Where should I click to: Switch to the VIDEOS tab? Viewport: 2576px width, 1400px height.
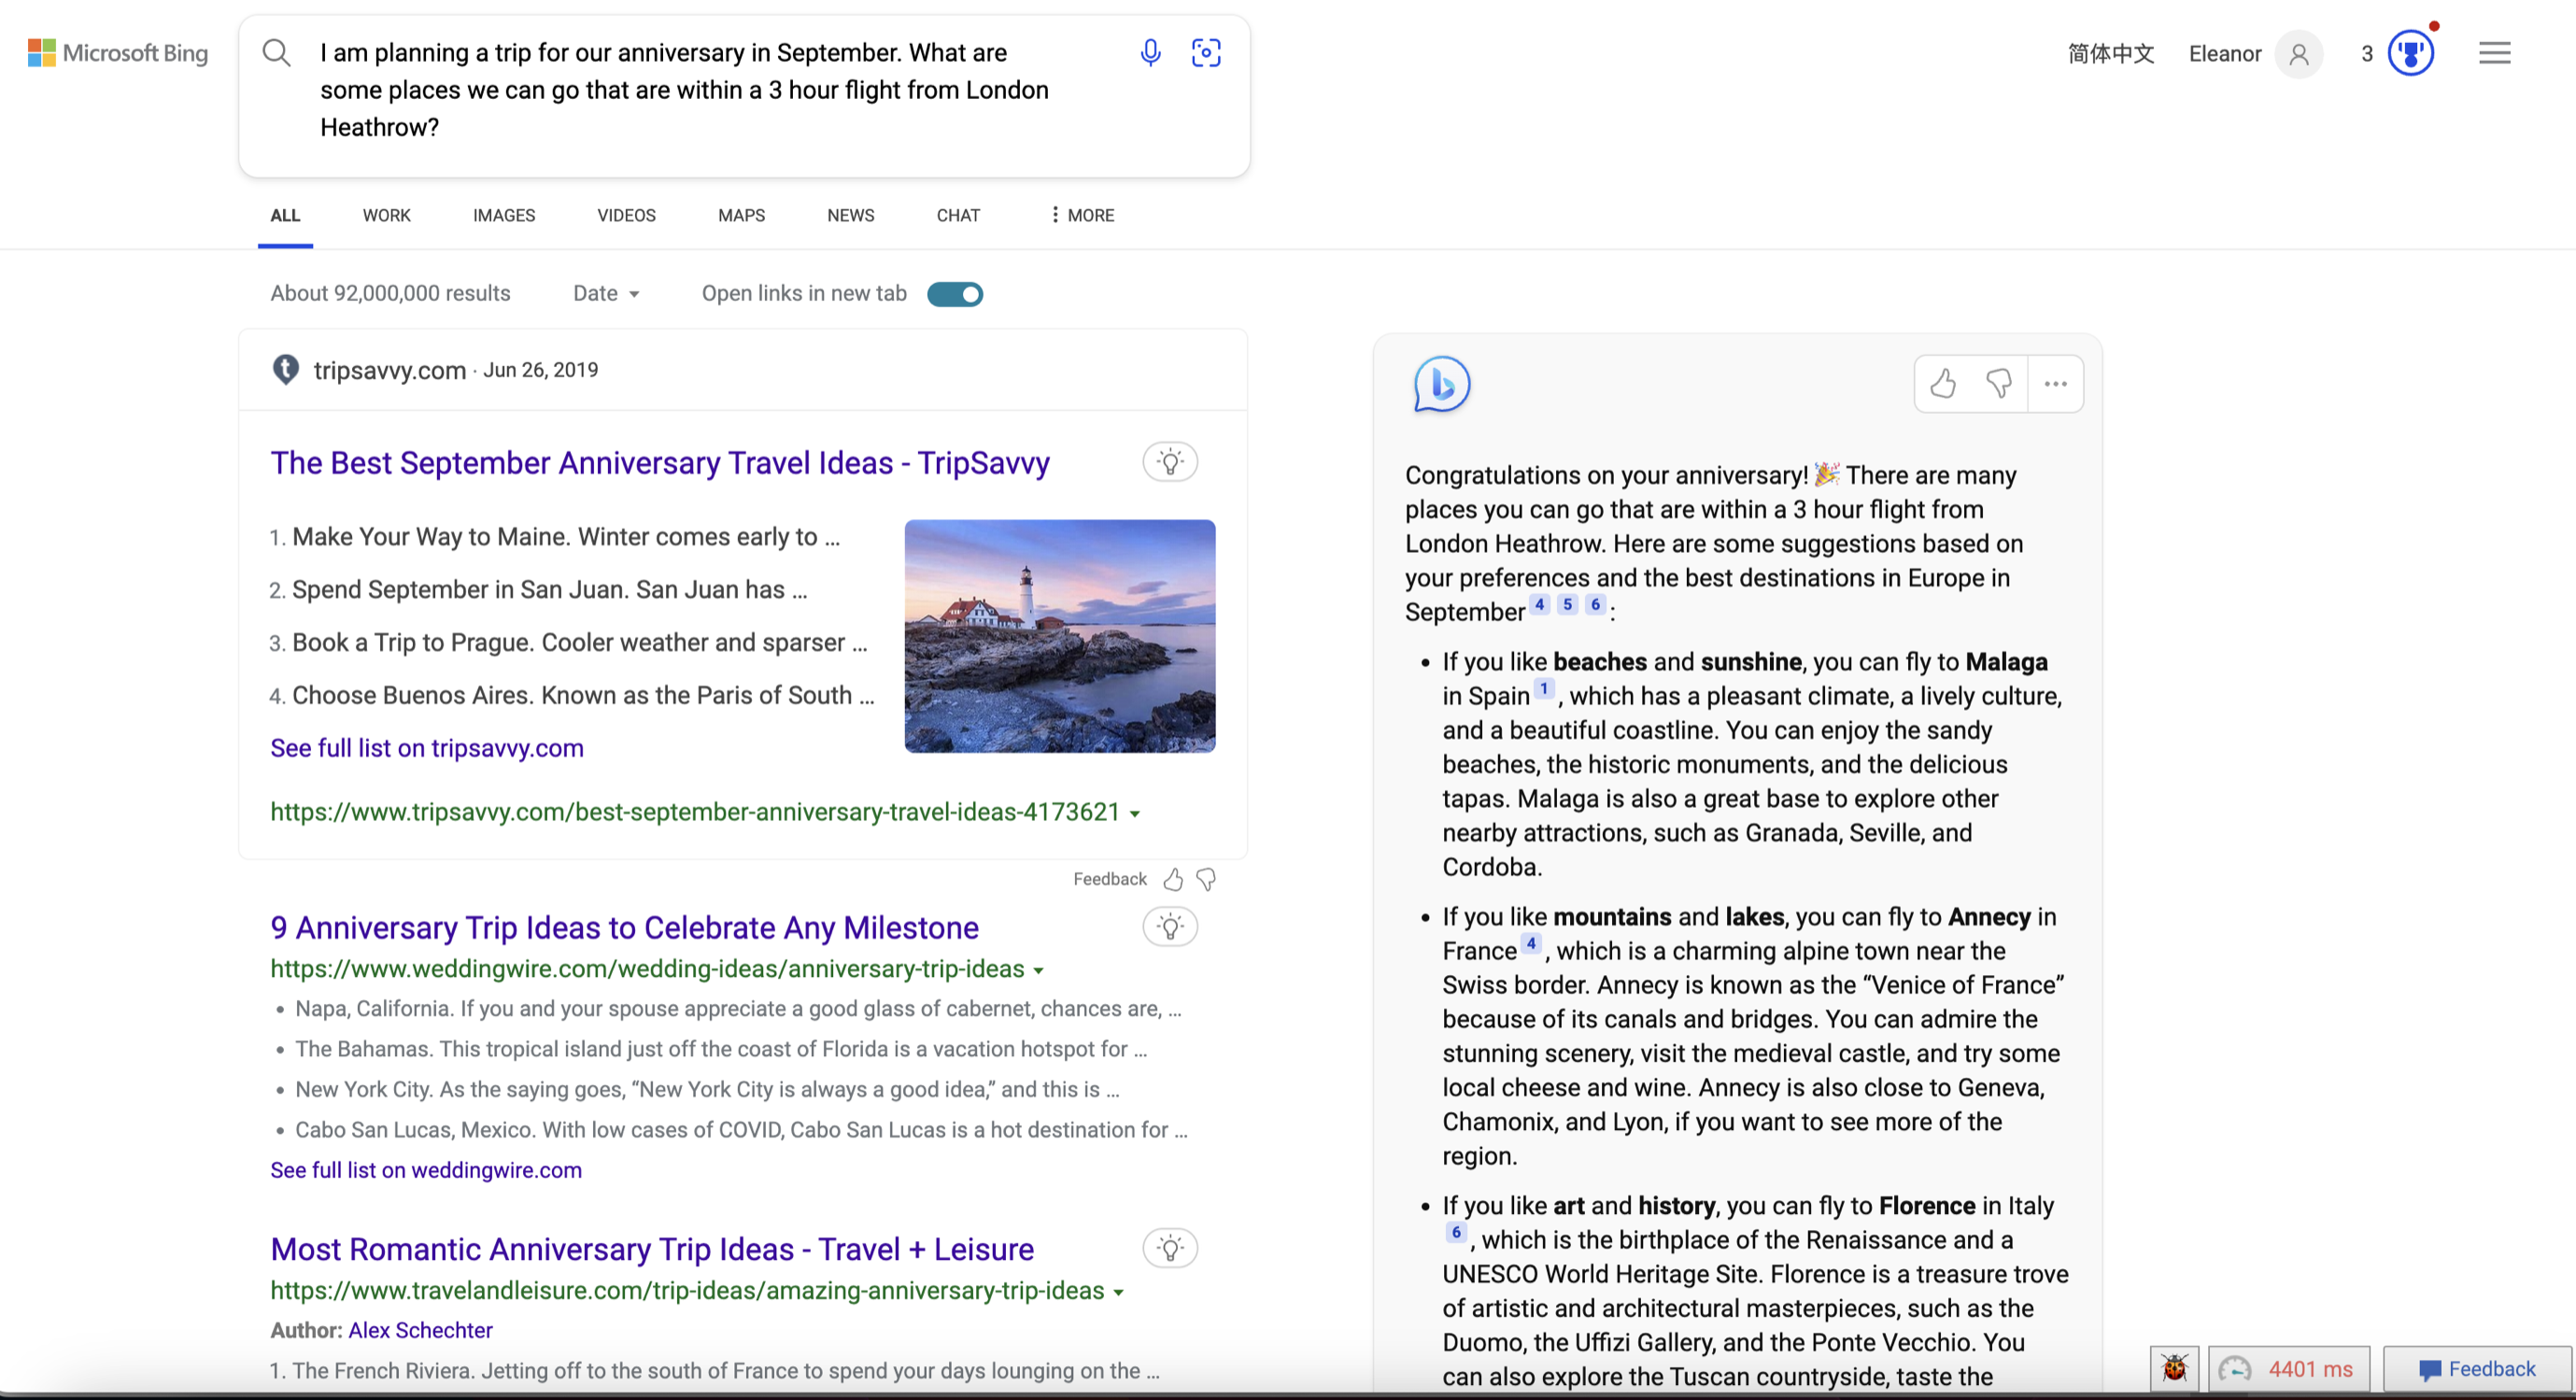(x=626, y=215)
